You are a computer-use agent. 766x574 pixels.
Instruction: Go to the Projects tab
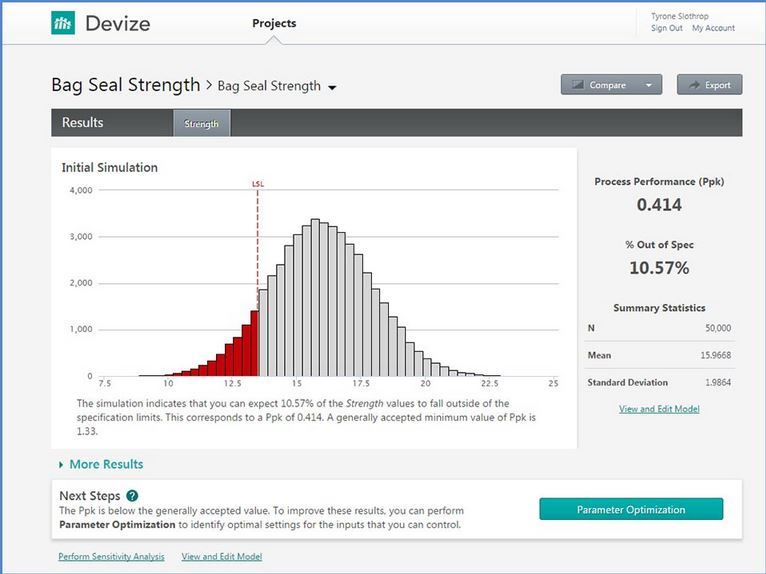(x=274, y=23)
